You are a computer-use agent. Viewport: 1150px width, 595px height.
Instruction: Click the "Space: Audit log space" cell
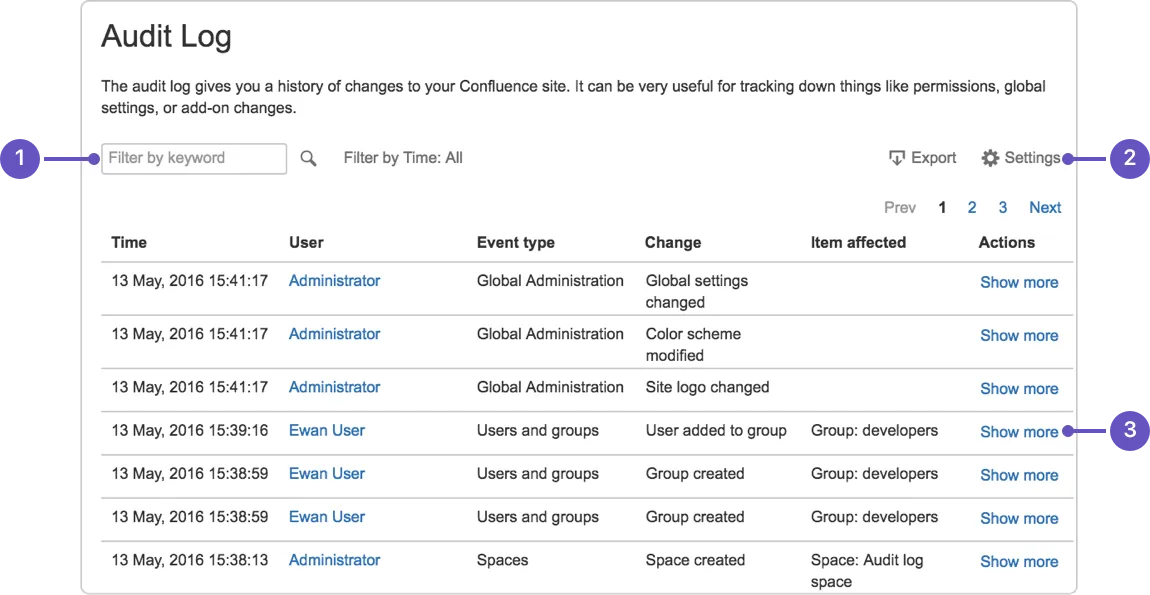pyautogui.click(x=867, y=571)
